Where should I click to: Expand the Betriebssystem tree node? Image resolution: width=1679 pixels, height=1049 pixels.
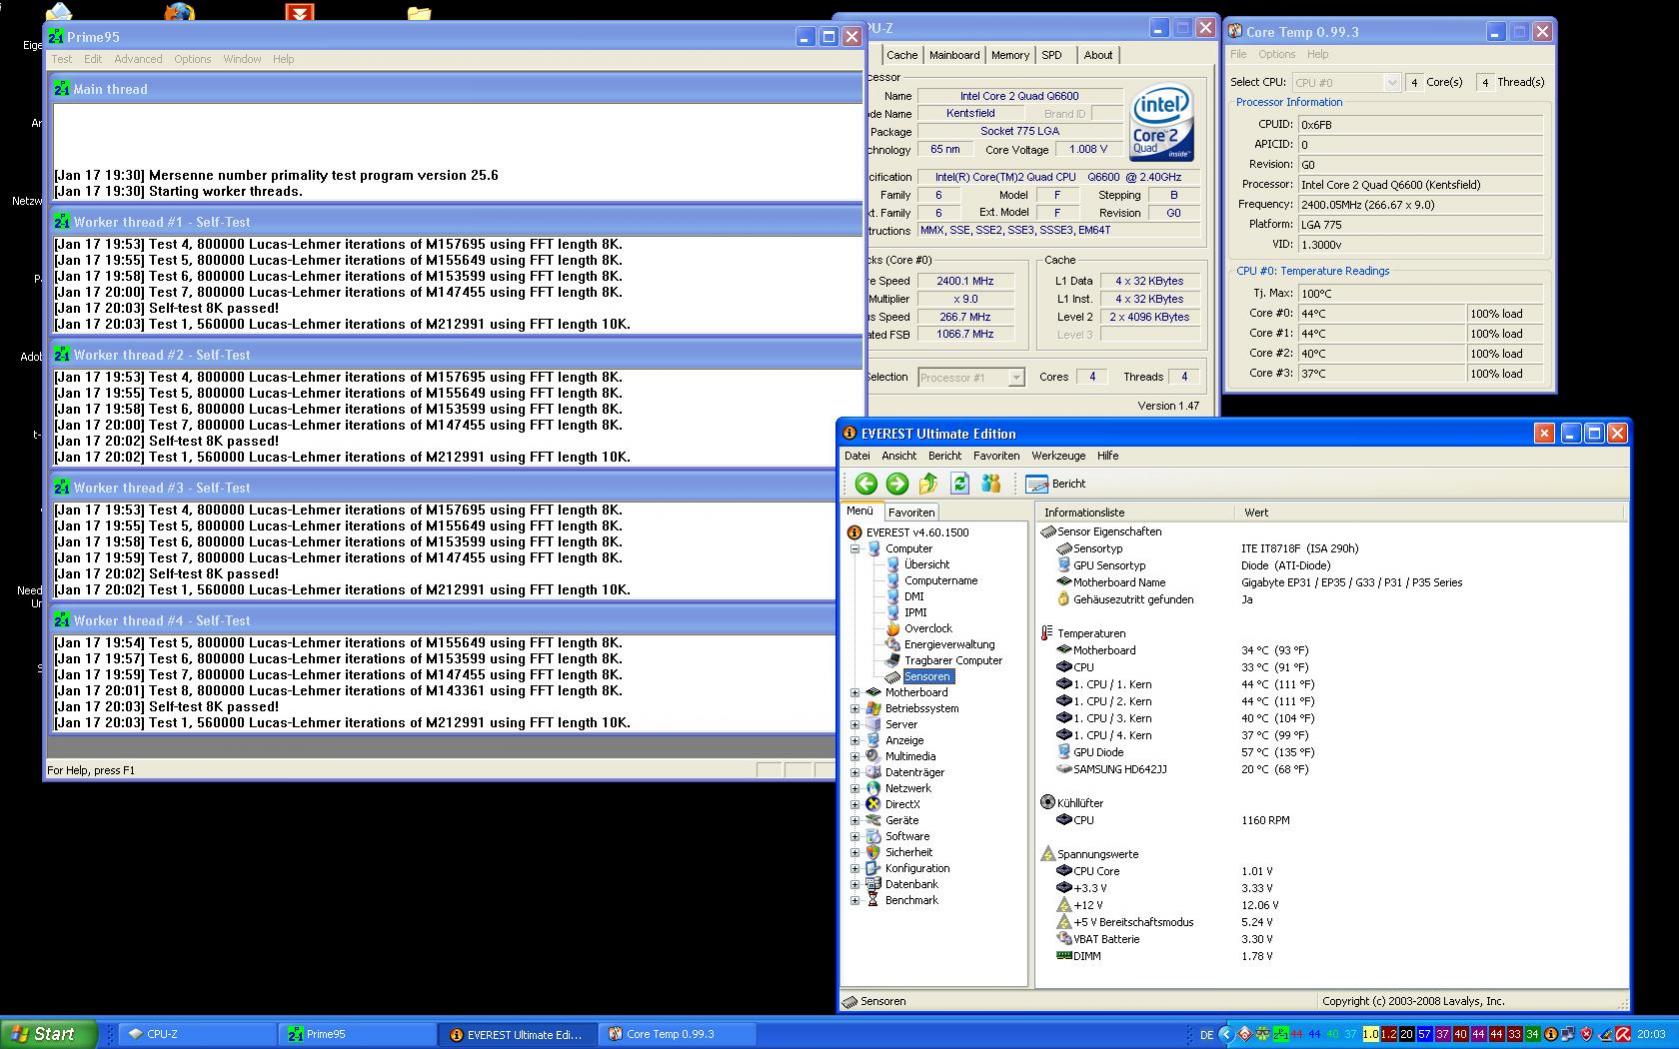click(x=855, y=709)
